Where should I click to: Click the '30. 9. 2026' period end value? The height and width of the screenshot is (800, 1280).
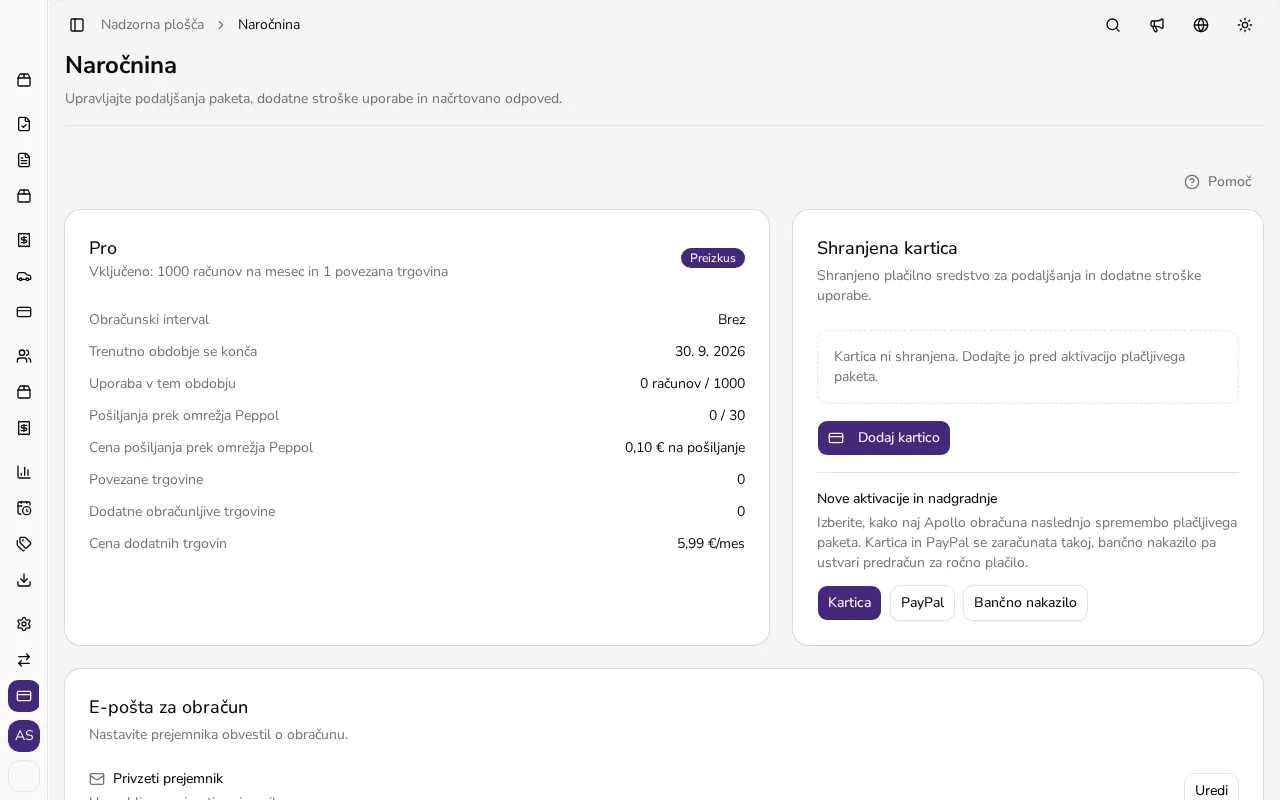click(x=710, y=352)
